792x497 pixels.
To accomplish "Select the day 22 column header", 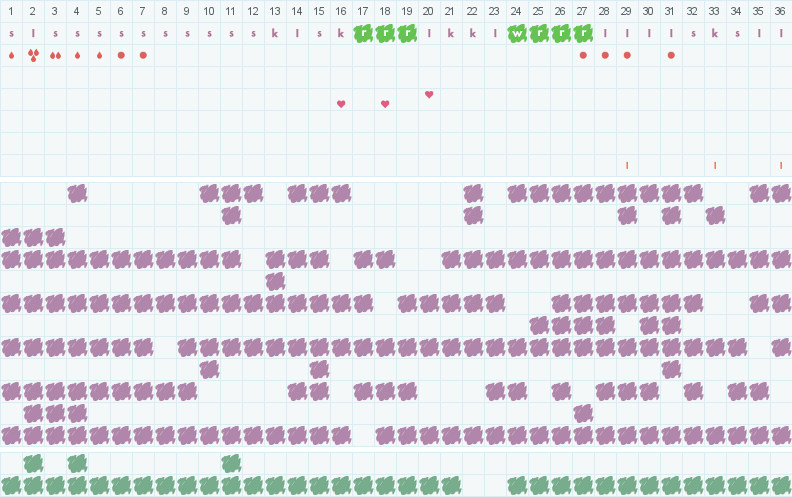I will click(x=473, y=11).
